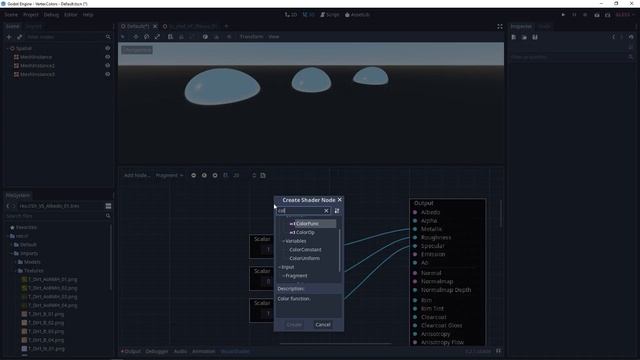Cancel the Create Shader Node dialog
This screenshot has width=640, height=360.
click(323, 325)
